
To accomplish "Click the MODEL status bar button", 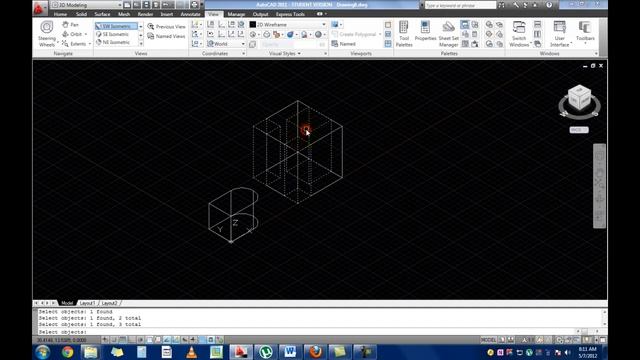I will [x=488, y=340].
